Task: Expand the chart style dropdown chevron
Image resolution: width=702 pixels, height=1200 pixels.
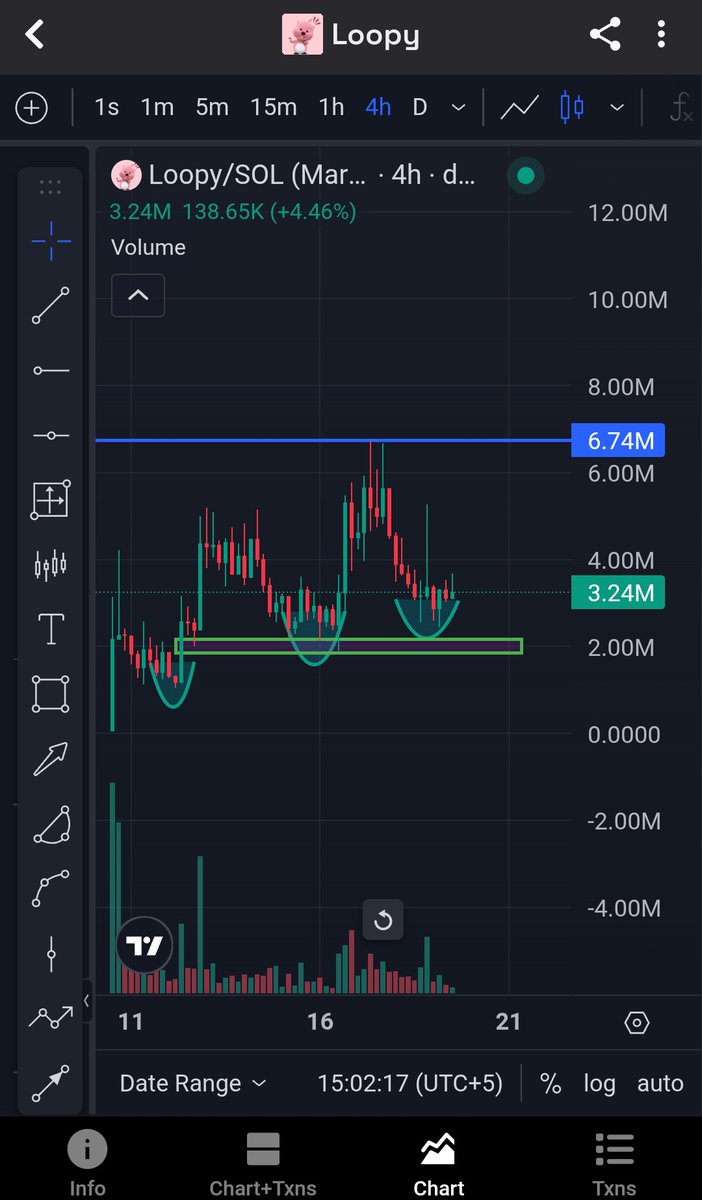Action: [617, 107]
